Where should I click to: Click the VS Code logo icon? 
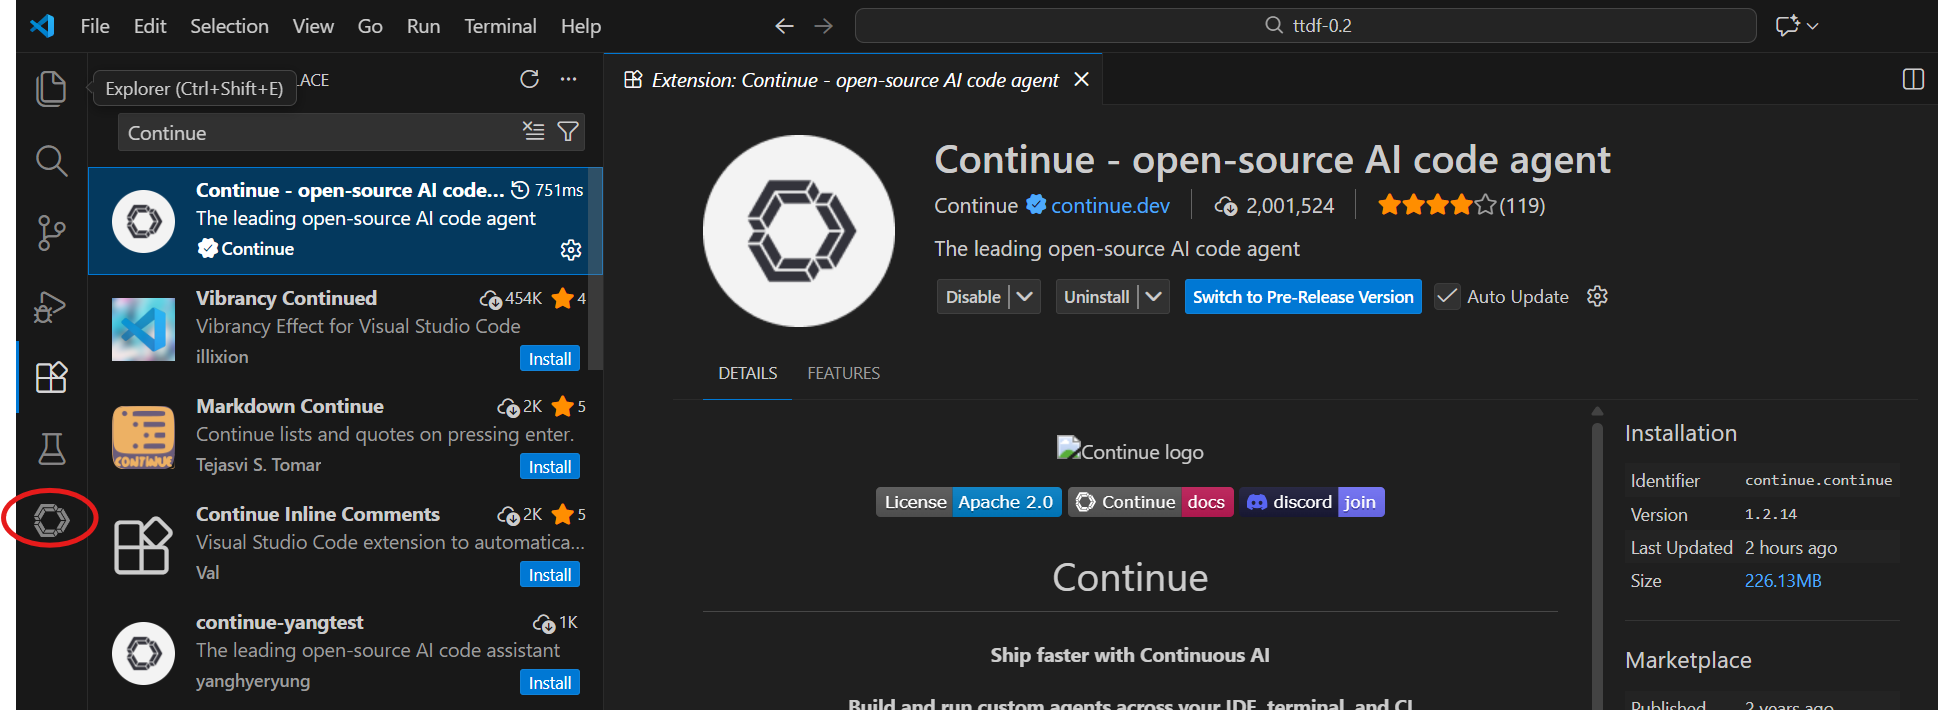click(42, 26)
